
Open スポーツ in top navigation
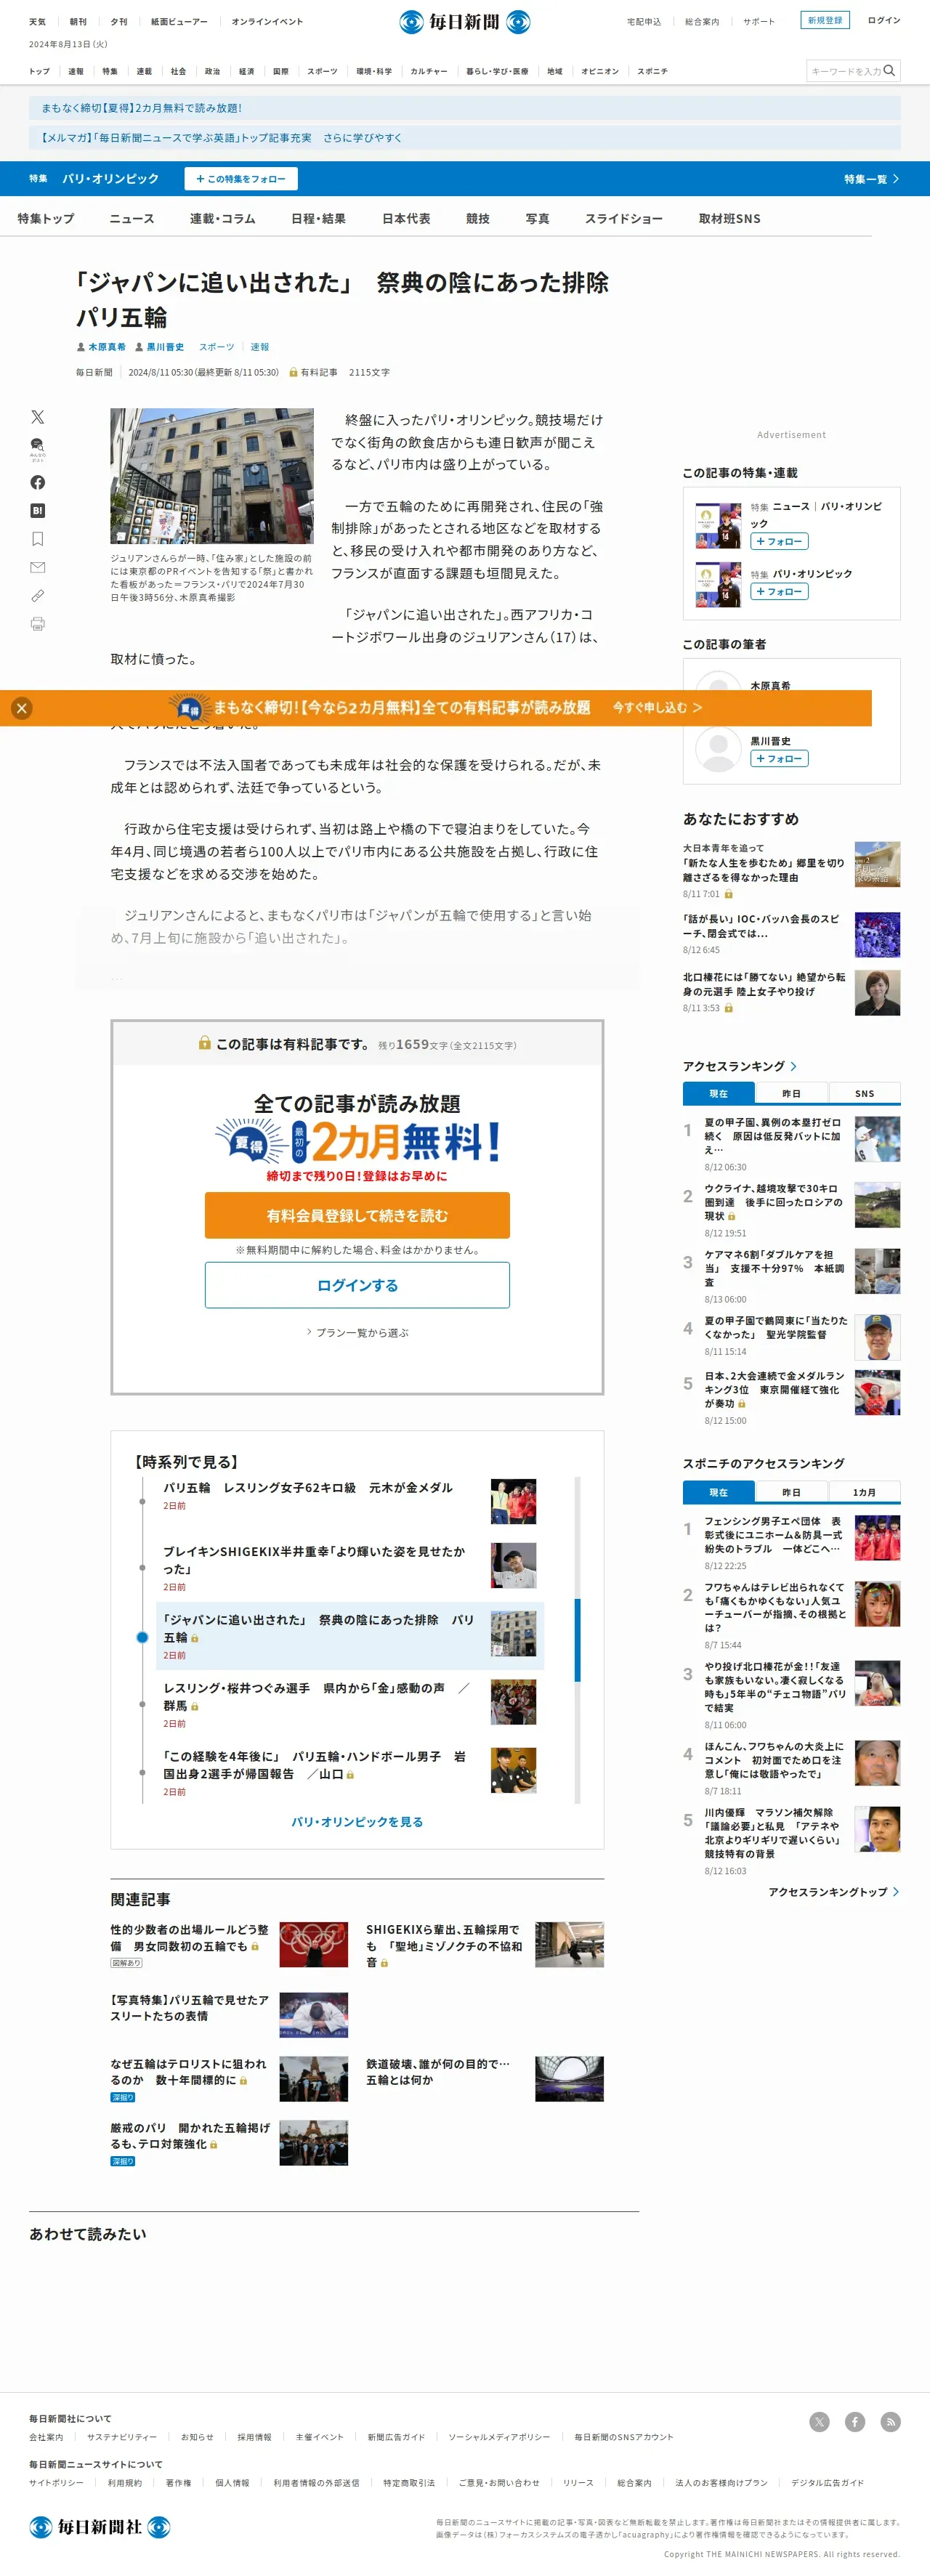coord(322,71)
